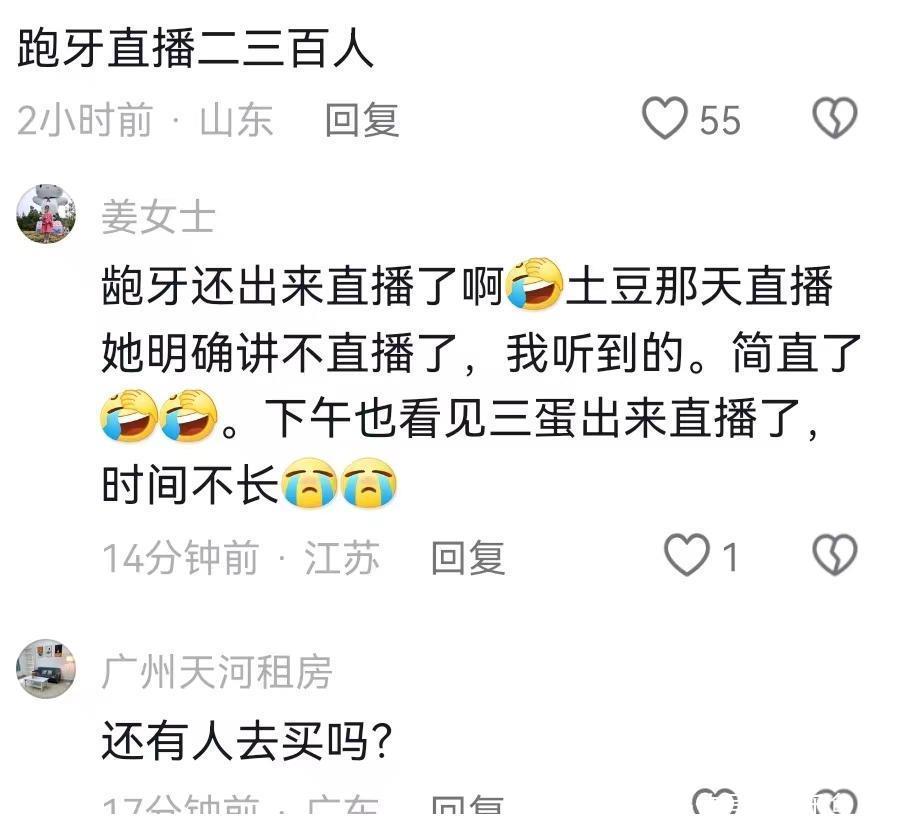Open 广州天河租房 avatar picture
The image size is (915, 824).
[46, 669]
